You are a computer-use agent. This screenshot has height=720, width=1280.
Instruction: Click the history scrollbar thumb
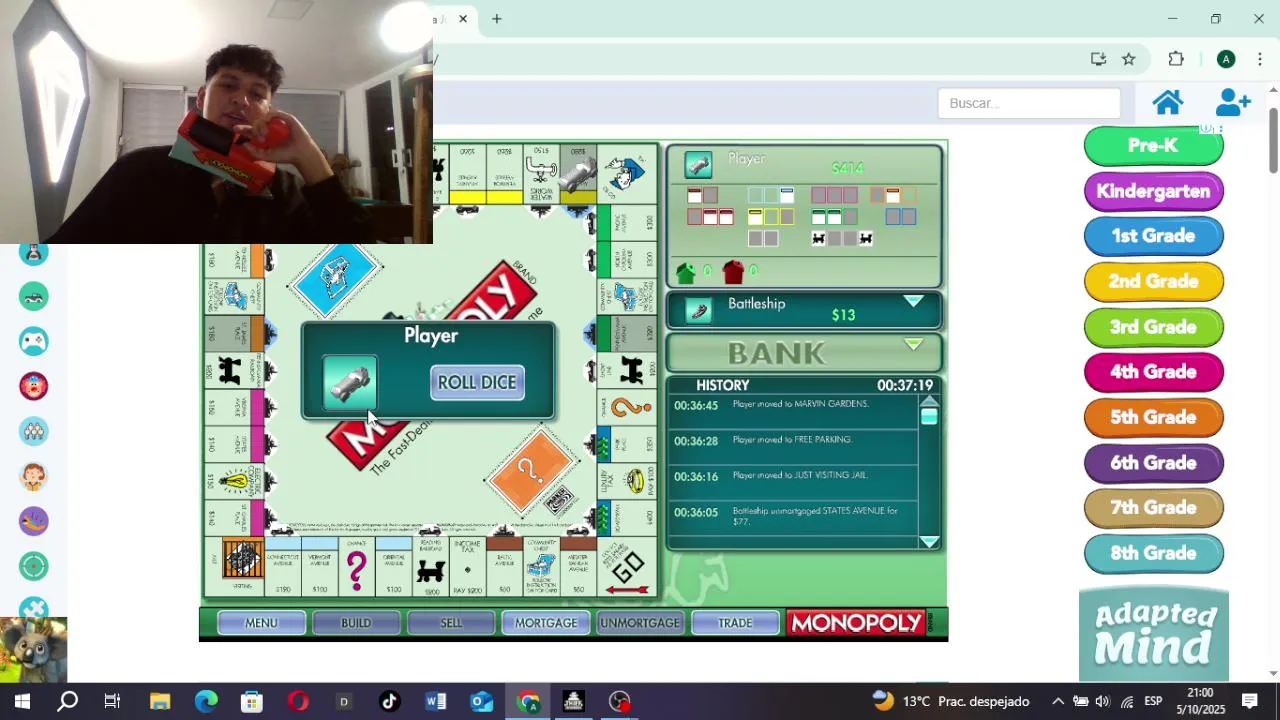929,415
